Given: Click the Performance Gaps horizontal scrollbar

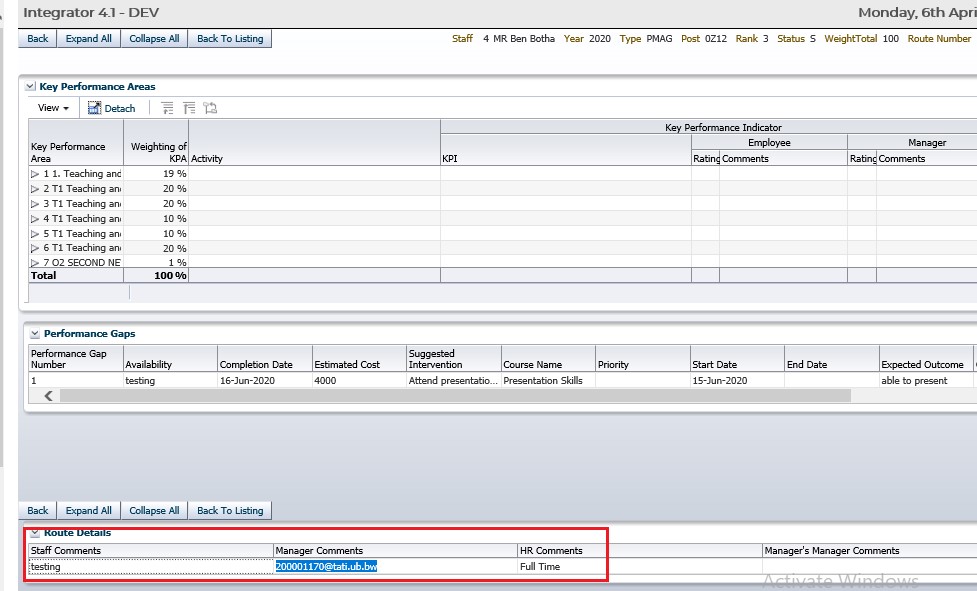Looking at the screenshot, I should [x=450, y=396].
